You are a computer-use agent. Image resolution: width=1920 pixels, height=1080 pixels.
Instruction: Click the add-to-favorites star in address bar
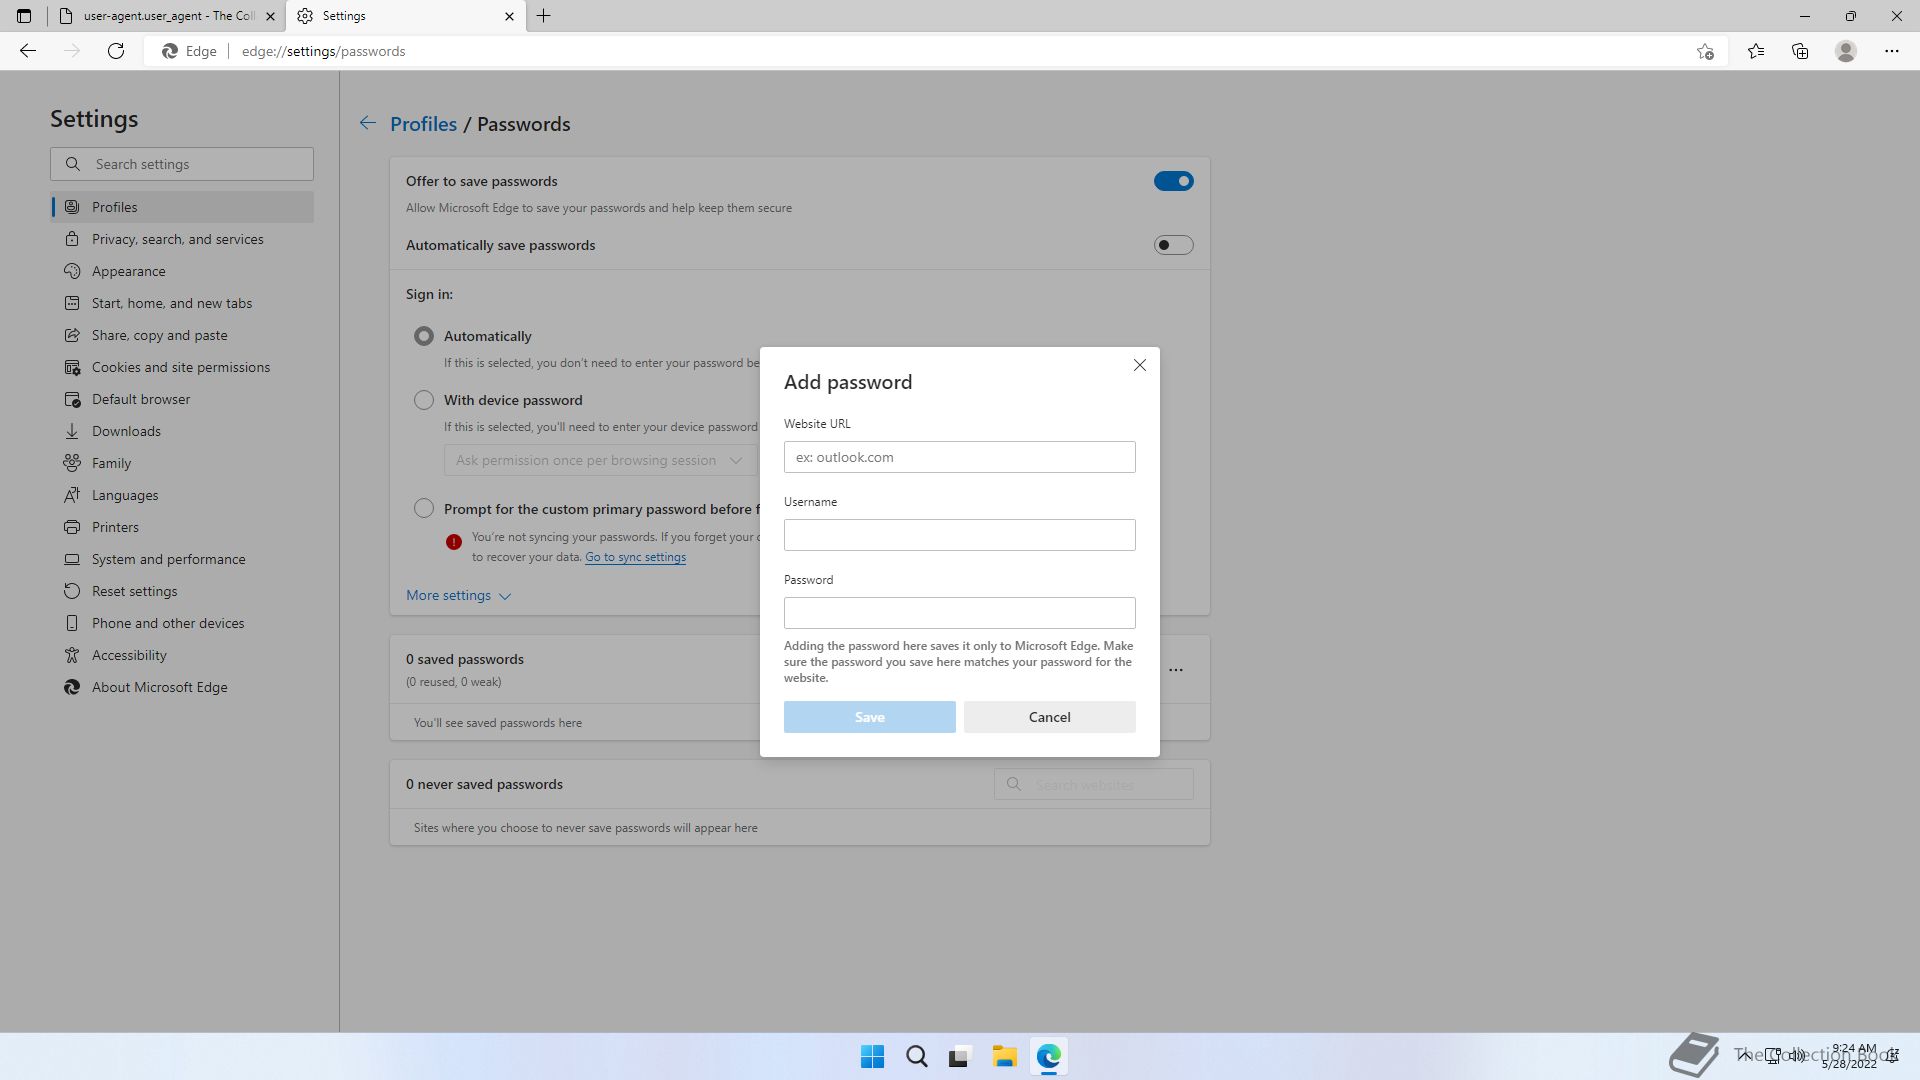coord(1705,51)
